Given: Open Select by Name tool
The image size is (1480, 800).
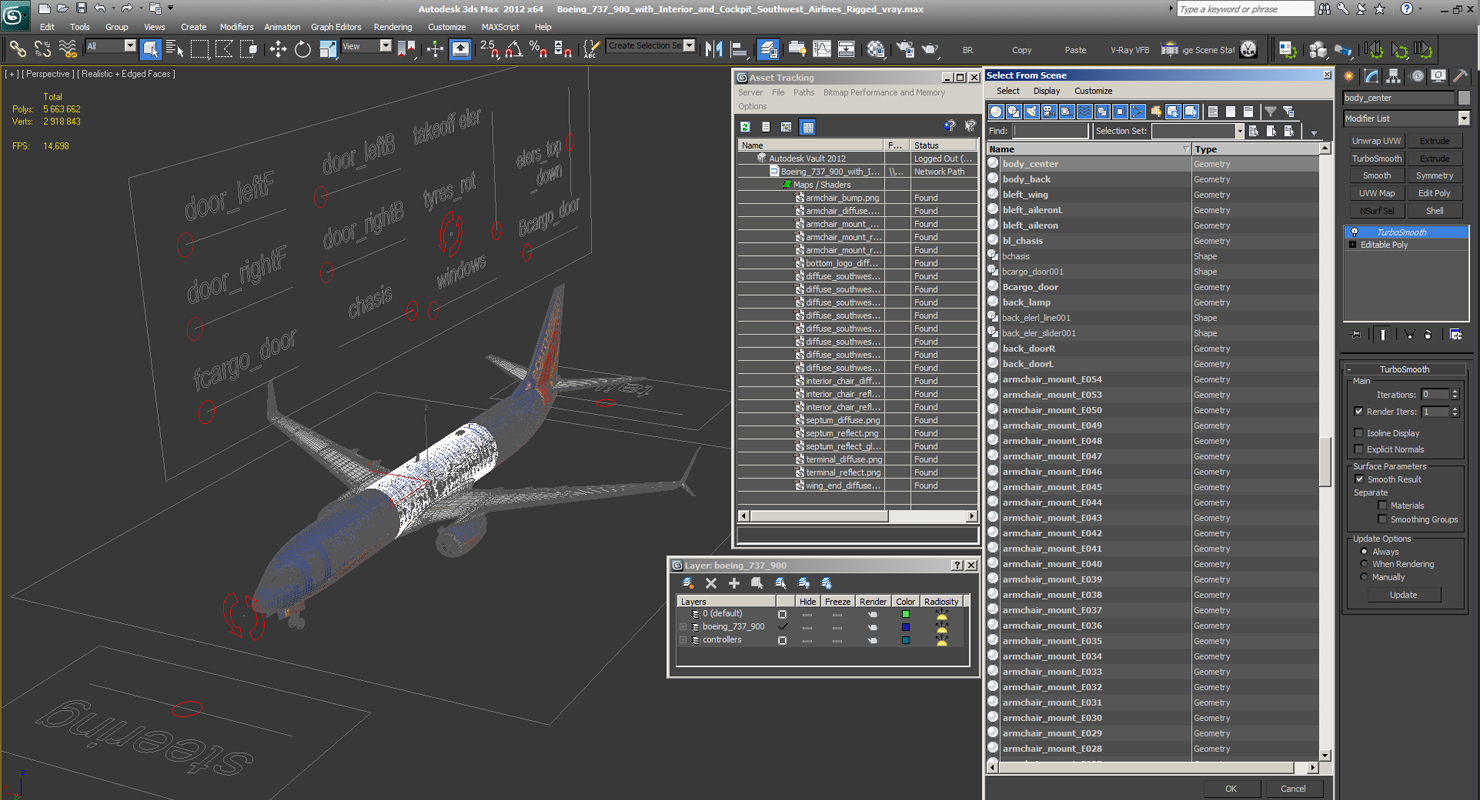Looking at the screenshot, I should [x=175, y=48].
